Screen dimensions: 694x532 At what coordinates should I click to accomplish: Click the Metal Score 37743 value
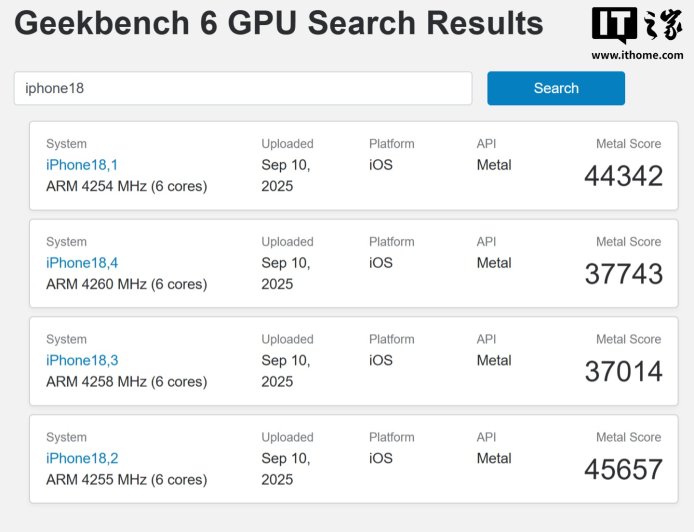tap(623, 274)
